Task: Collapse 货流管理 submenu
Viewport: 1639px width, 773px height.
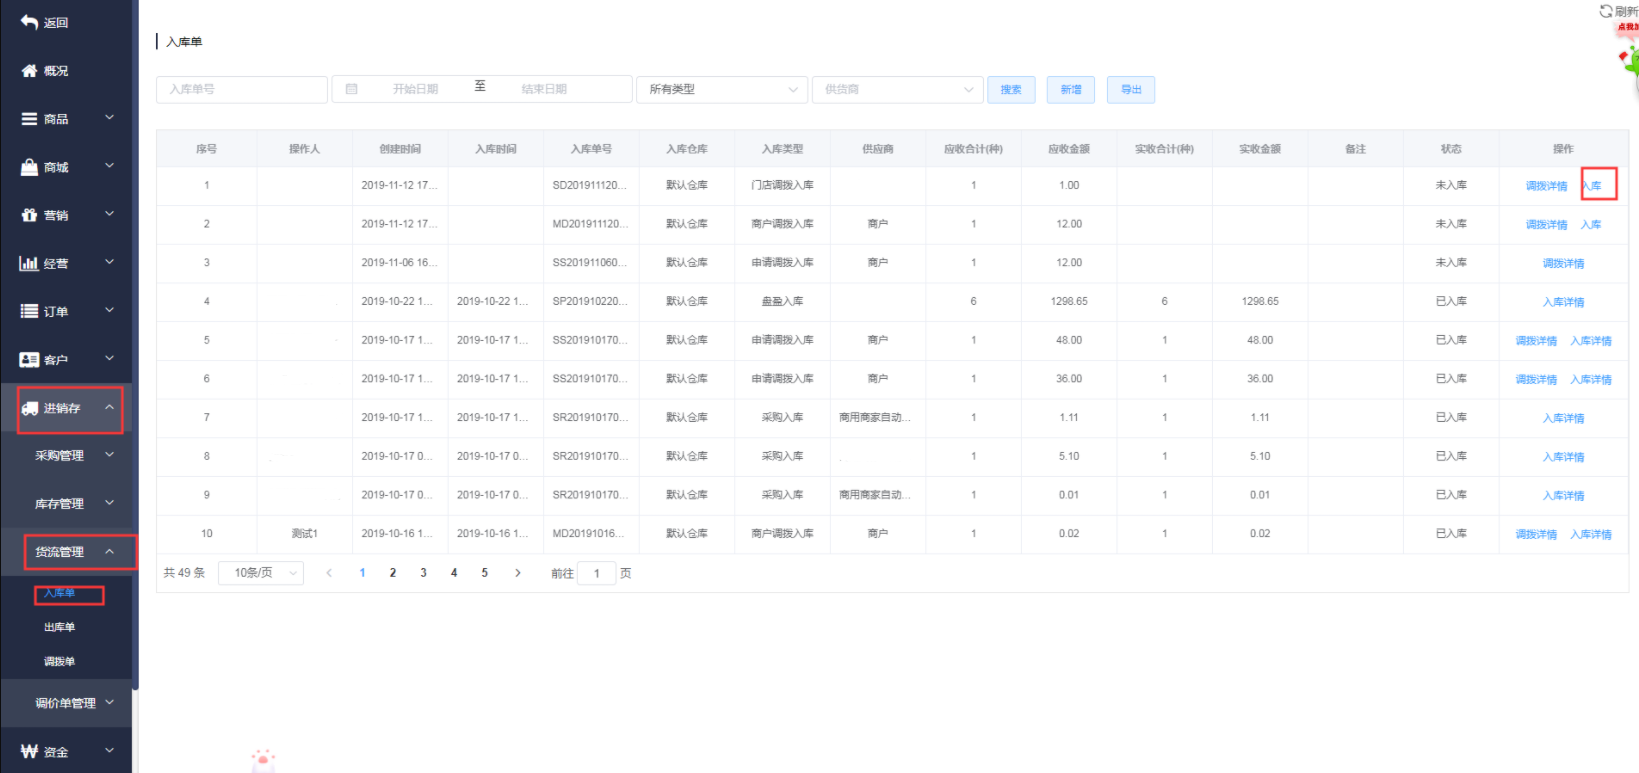Action: click(x=67, y=551)
